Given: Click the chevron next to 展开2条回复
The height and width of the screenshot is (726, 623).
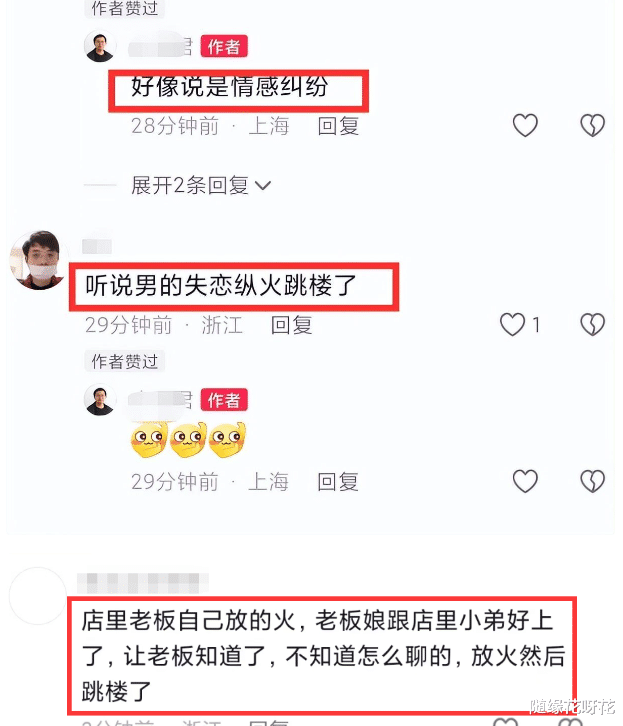Looking at the screenshot, I should pos(263,186).
